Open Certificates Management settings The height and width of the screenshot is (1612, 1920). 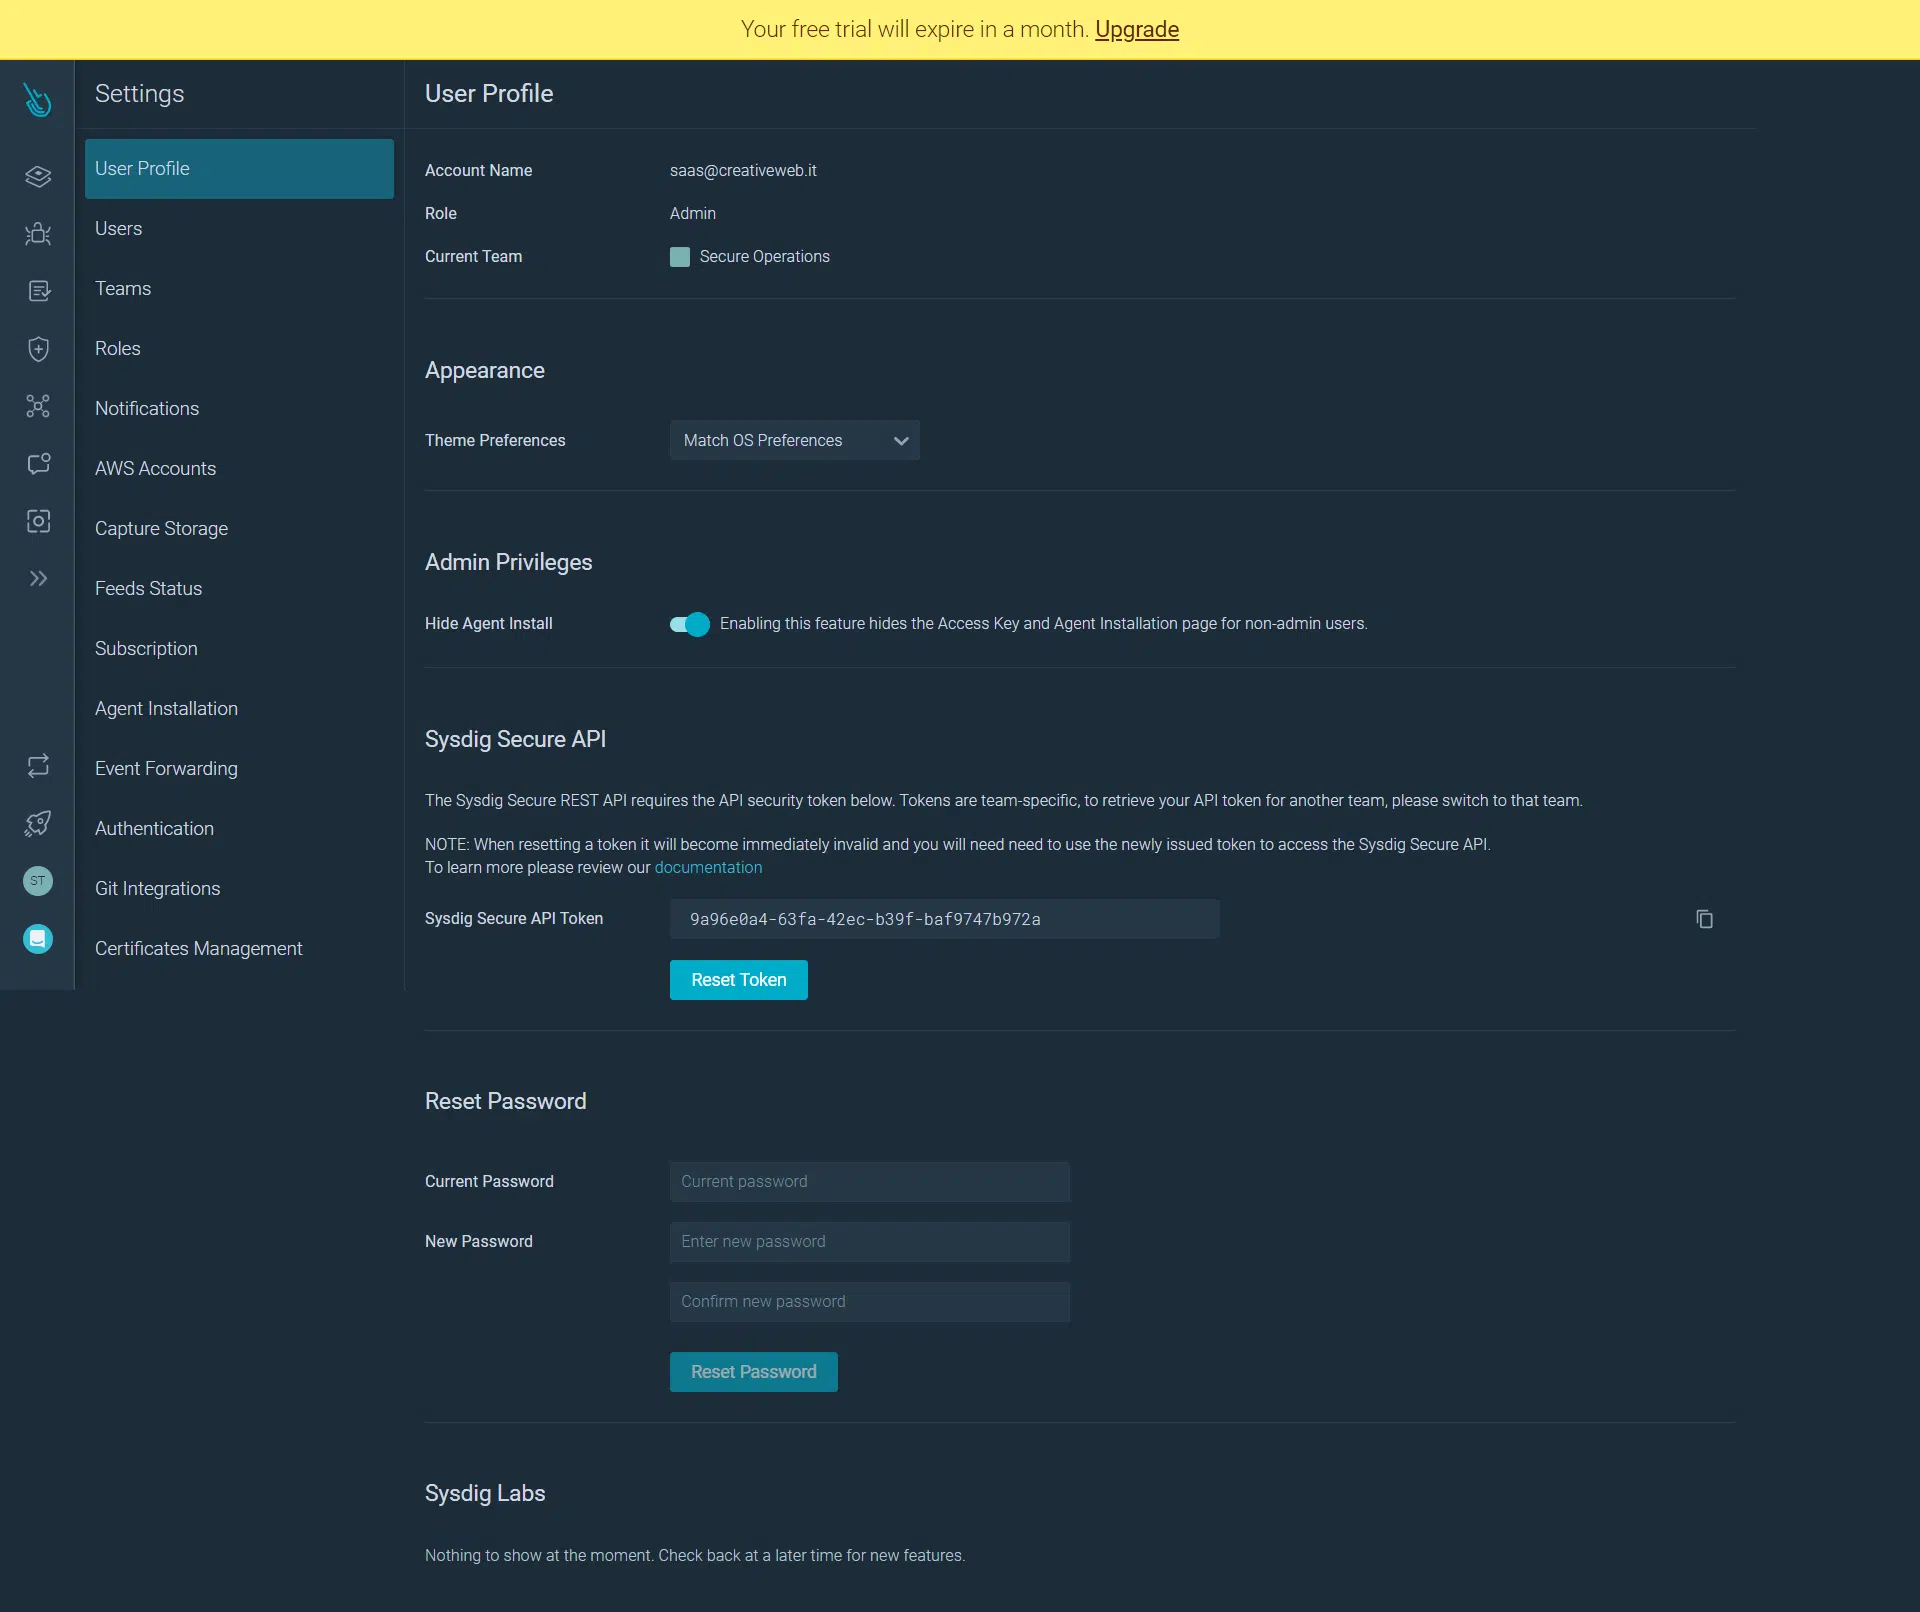tap(239, 949)
